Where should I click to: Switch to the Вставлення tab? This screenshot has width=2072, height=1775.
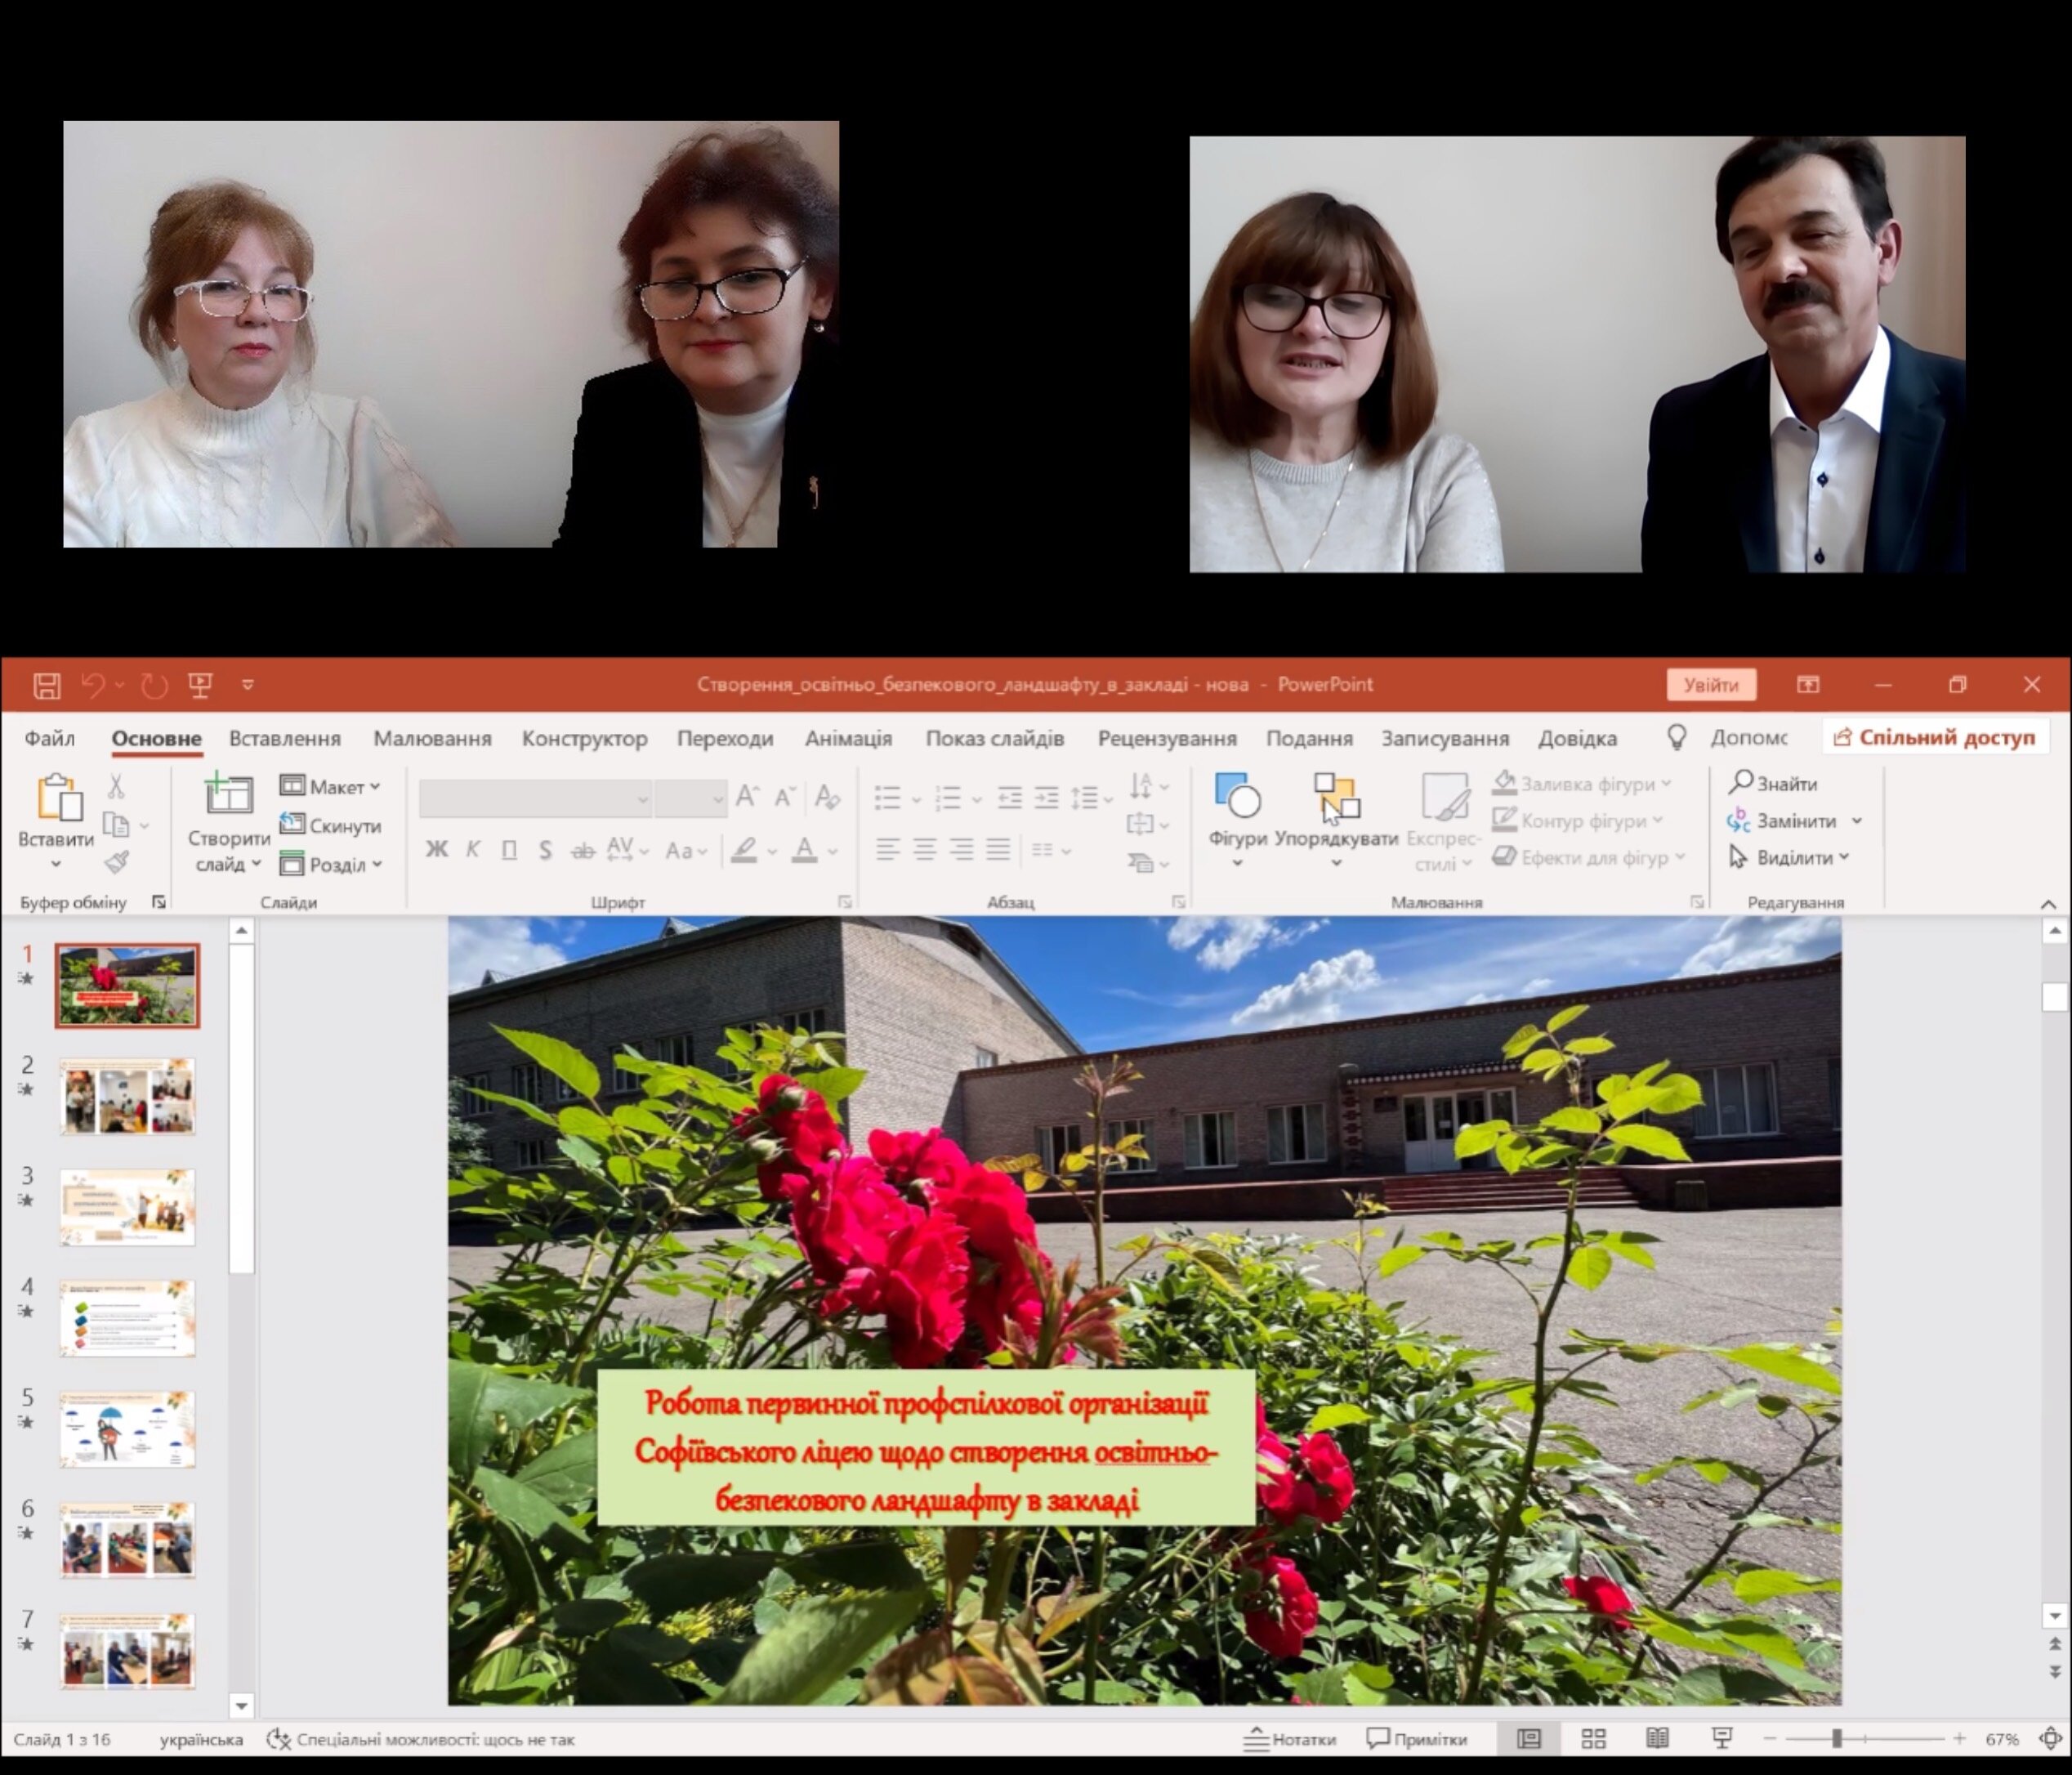tap(285, 738)
